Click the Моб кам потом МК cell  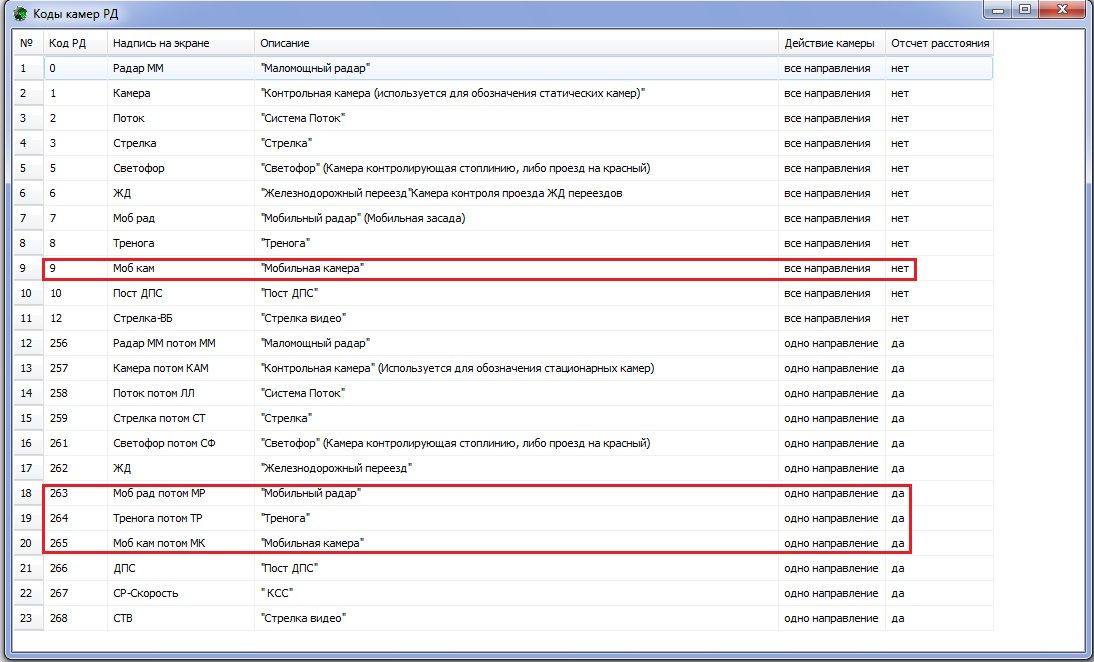coord(181,543)
